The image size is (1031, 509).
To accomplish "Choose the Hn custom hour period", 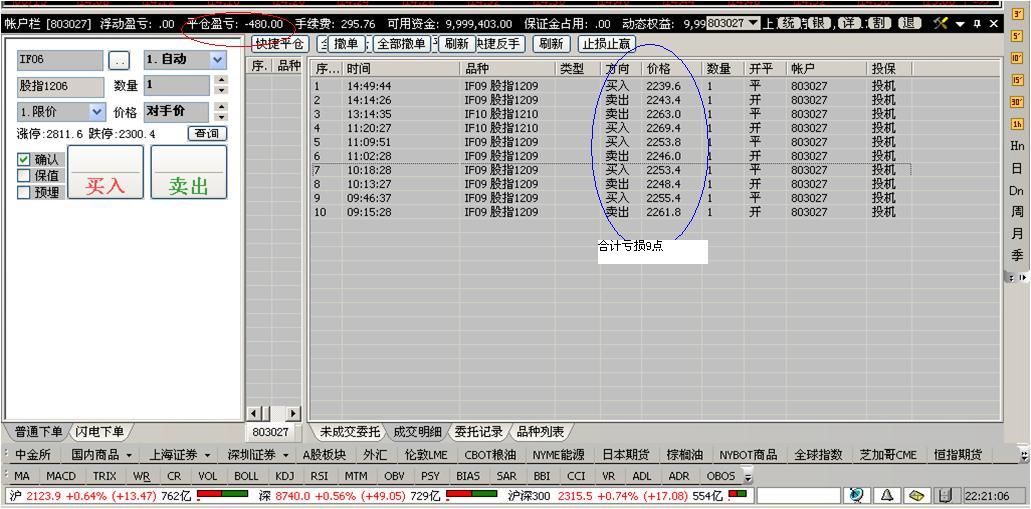I will [x=1017, y=146].
